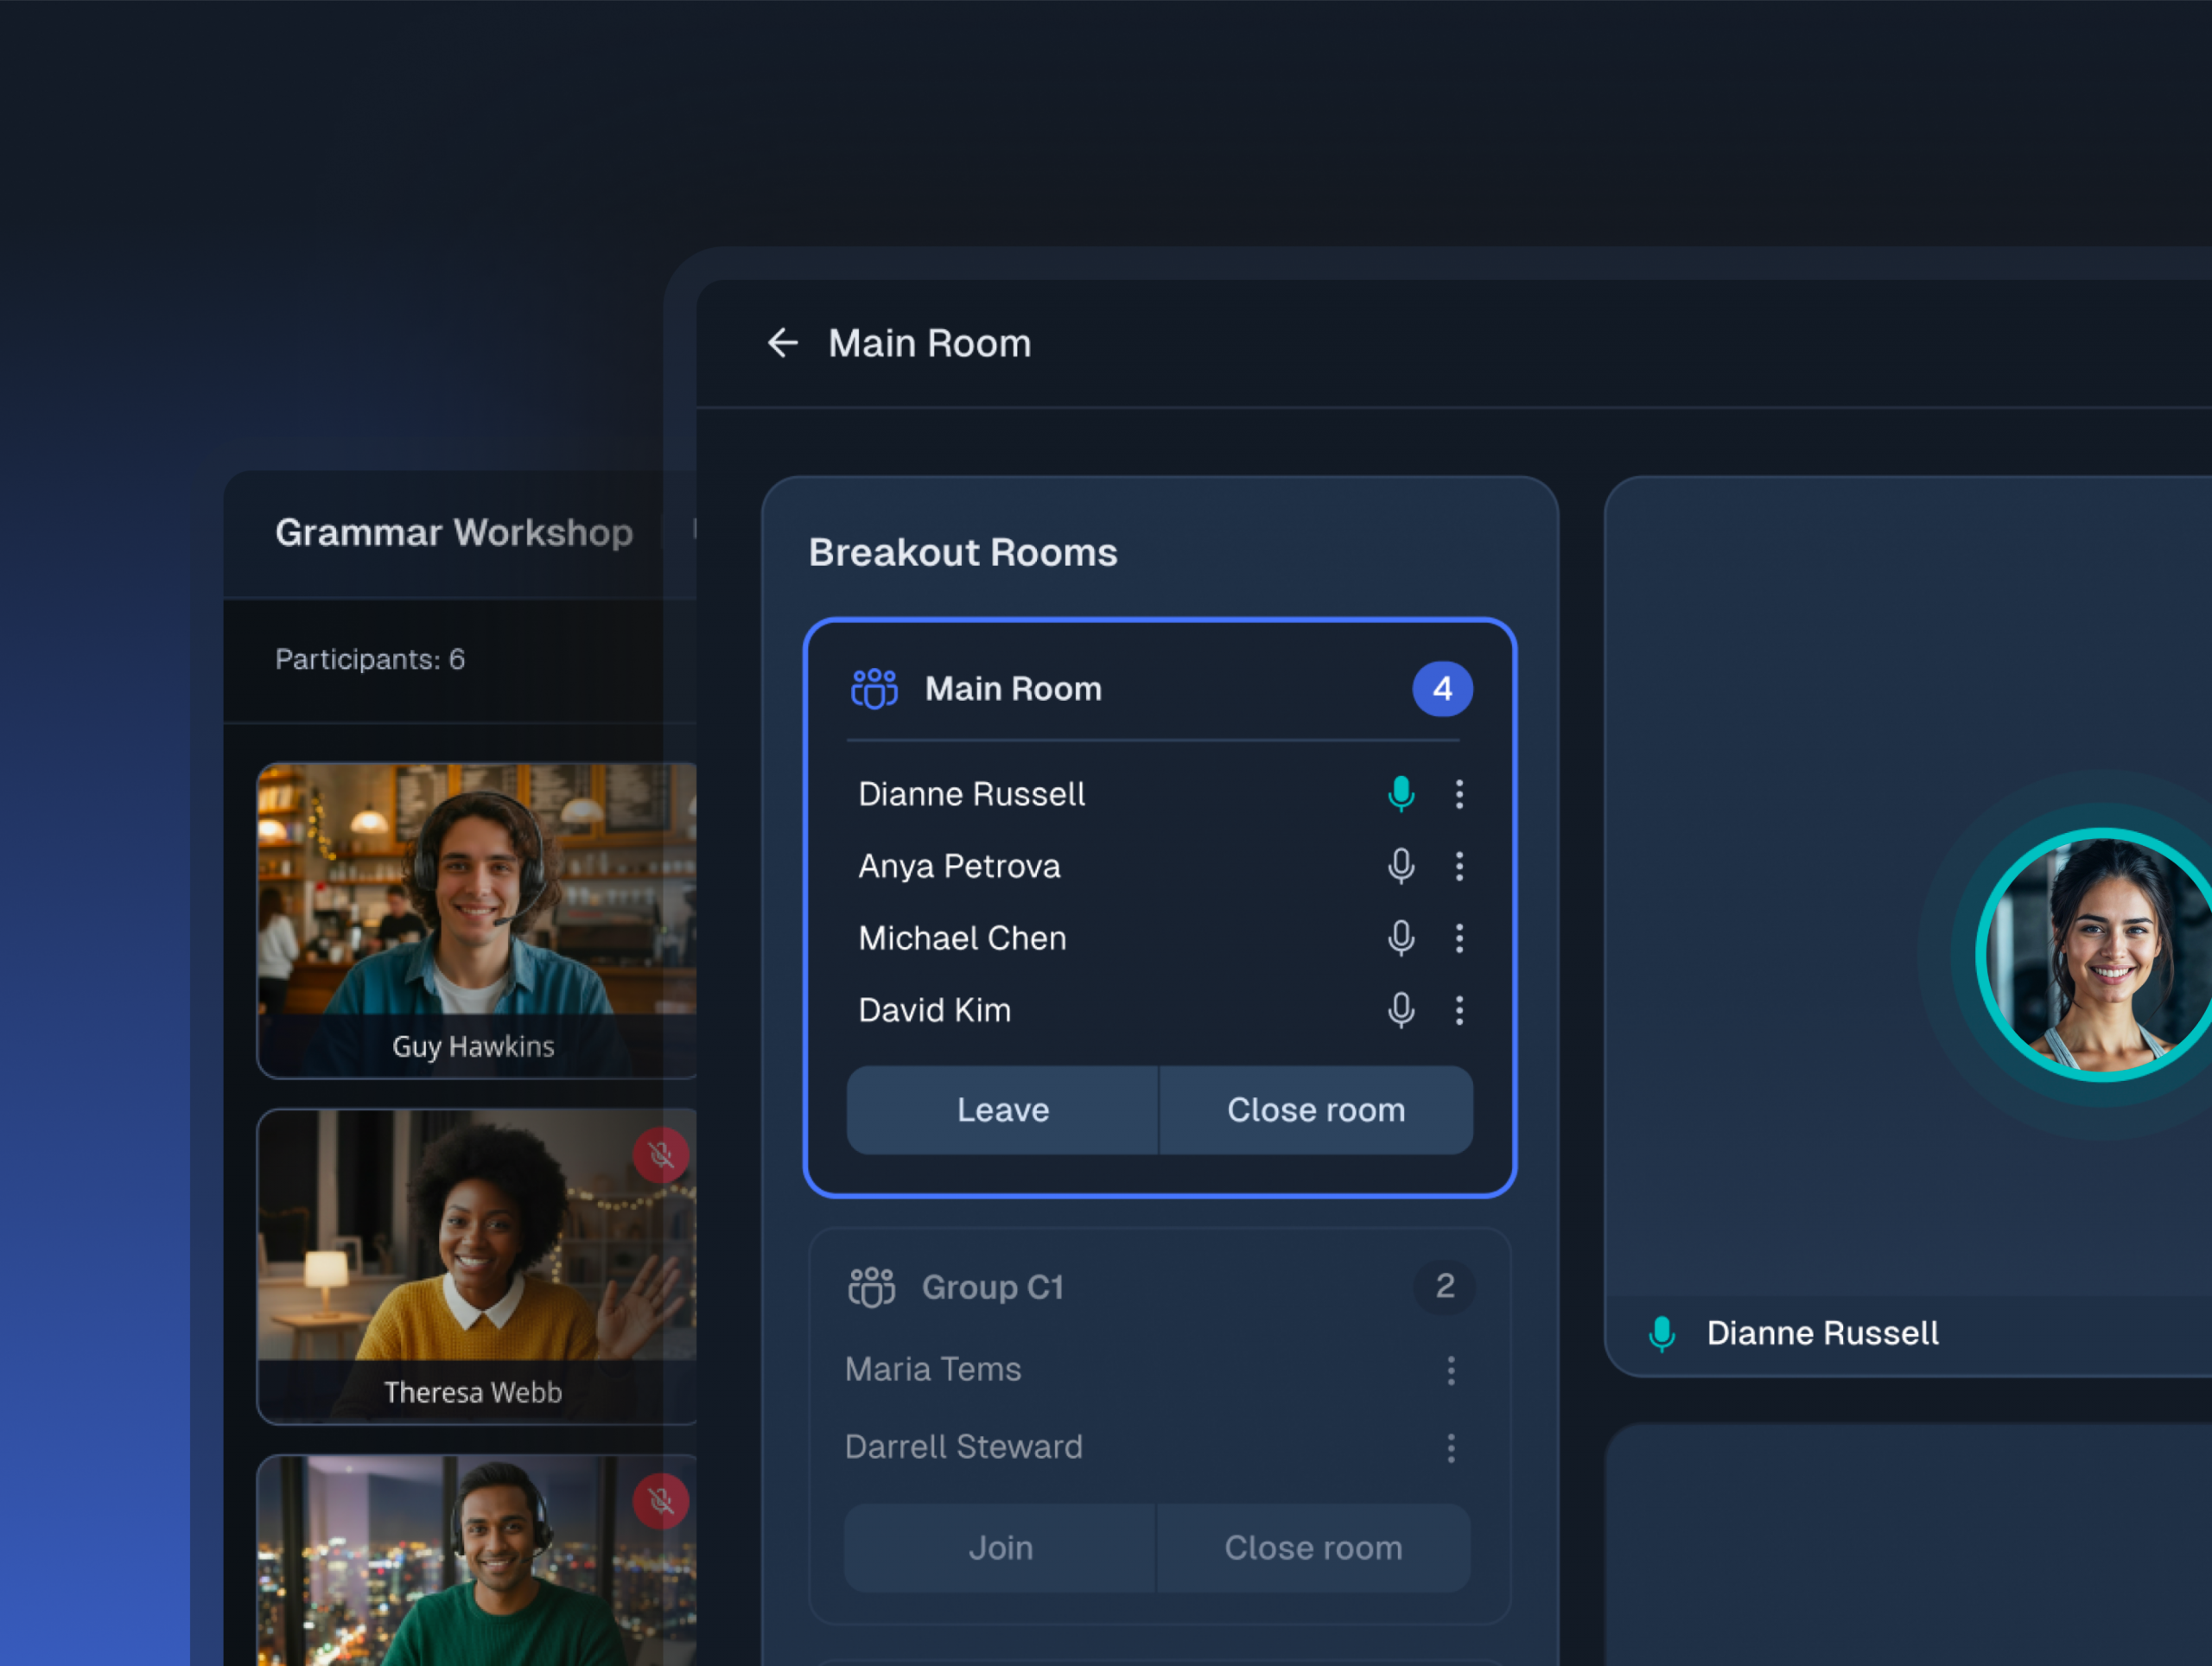Viewport: 2212px width, 1666px height.
Task: Click the Main Room participant count badge
Action: pos(1441,689)
